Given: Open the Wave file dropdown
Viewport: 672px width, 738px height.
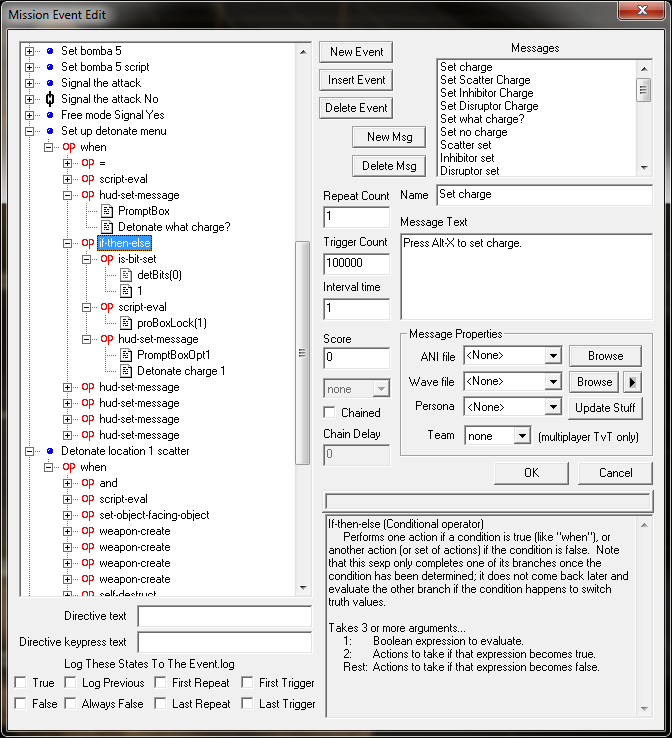Looking at the screenshot, I should (x=553, y=381).
